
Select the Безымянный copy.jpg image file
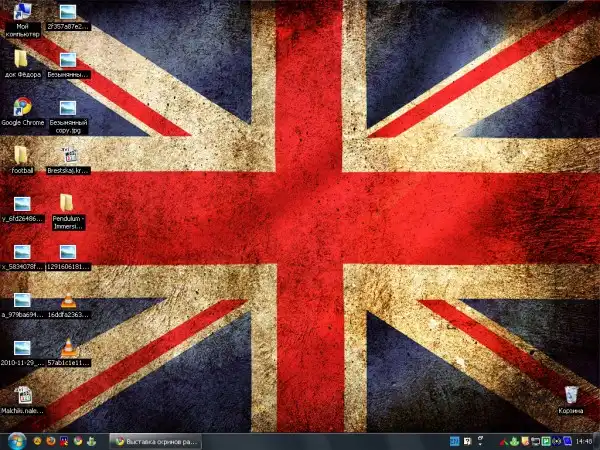[x=68, y=108]
